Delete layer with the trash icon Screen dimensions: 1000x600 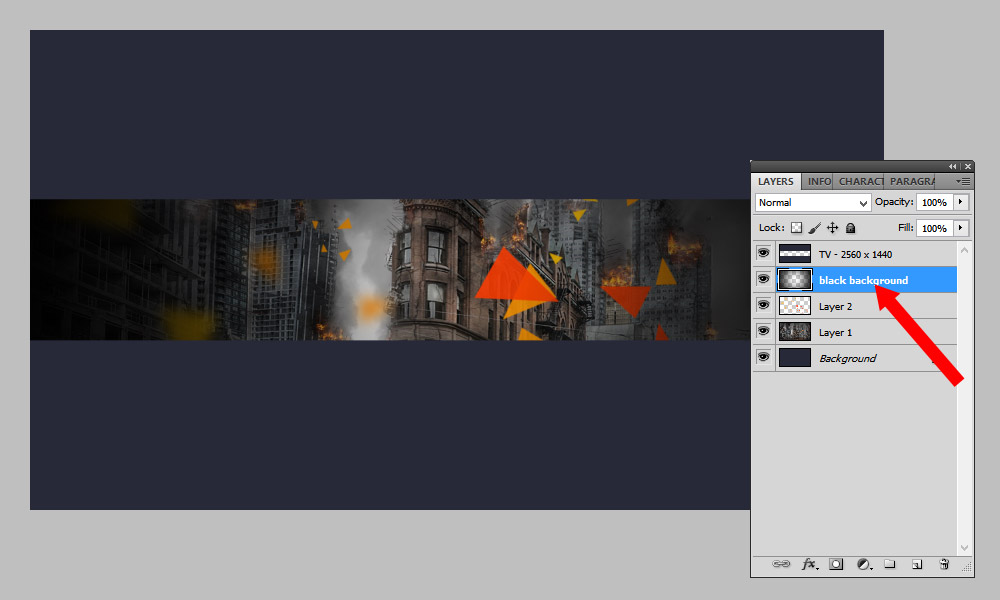[944, 564]
